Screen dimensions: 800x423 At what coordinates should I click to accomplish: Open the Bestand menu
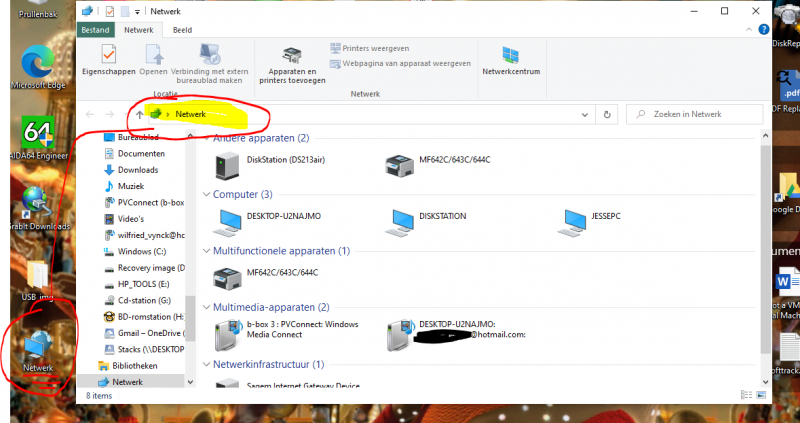point(96,31)
